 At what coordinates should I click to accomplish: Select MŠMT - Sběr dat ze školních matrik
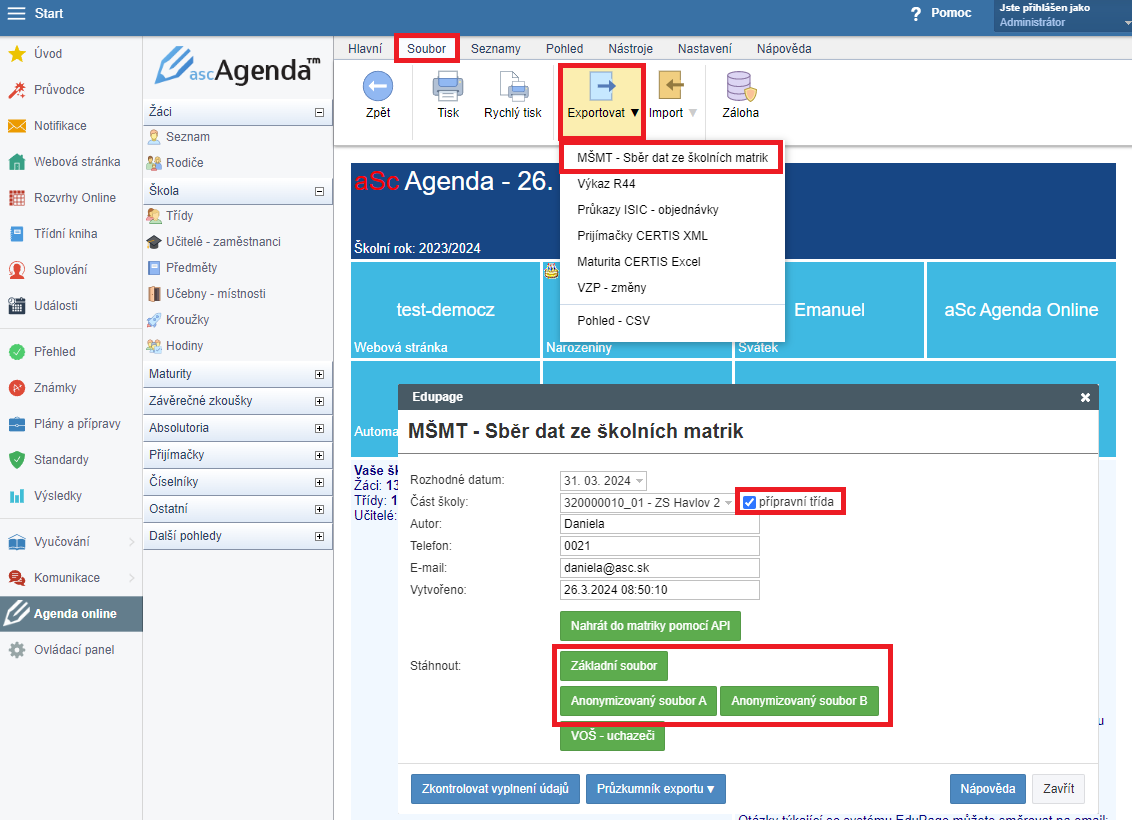coord(672,157)
